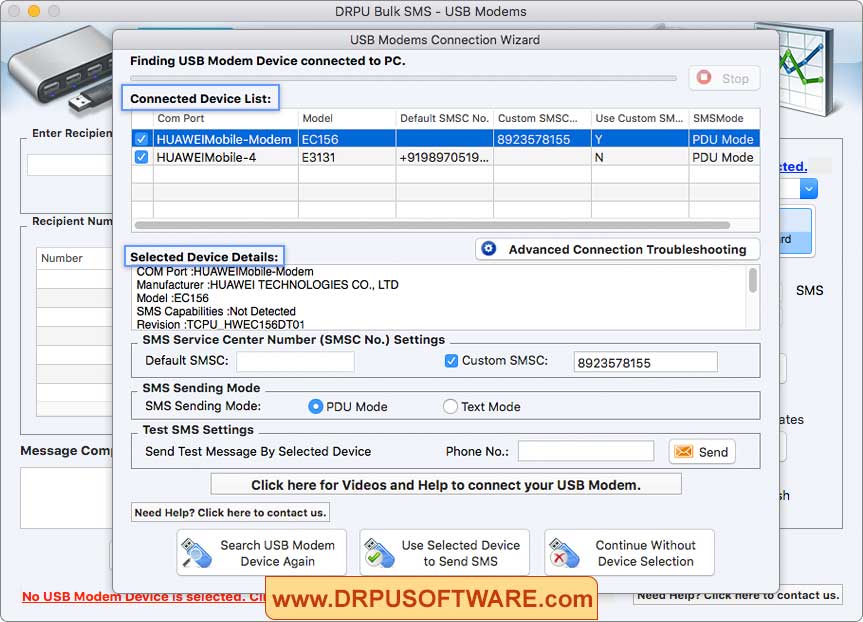The height and width of the screenshot is (622, 863).
Task: Click the Need Help contact link in the main window
Action: (x=738, y=595)
